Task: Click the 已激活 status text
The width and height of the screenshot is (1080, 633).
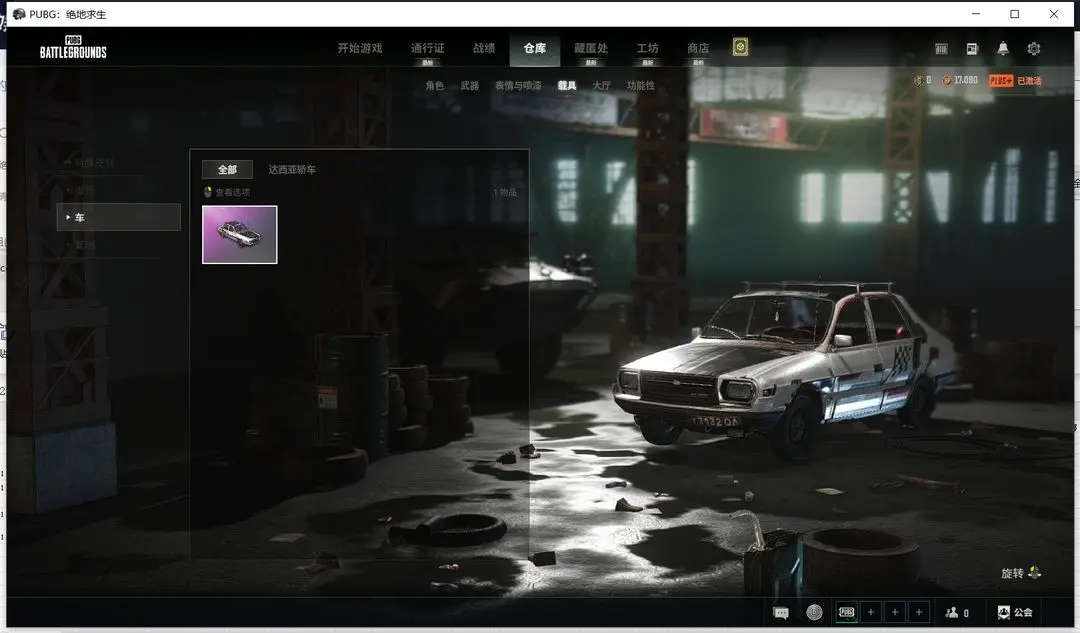Action: (1029, 81)
